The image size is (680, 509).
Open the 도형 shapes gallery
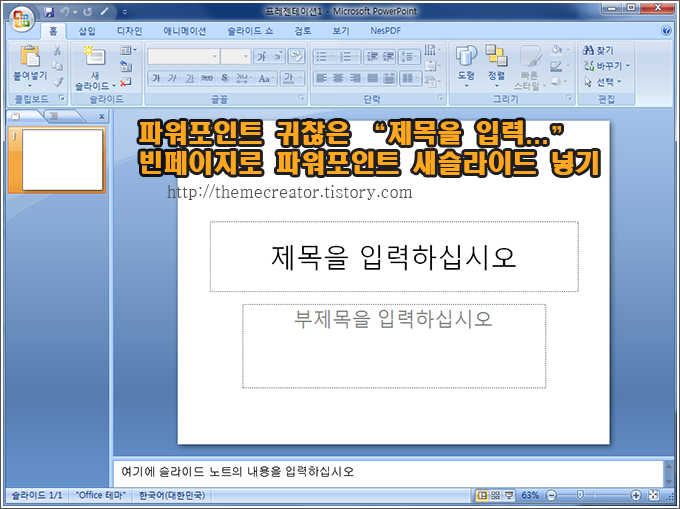(466, 66)
